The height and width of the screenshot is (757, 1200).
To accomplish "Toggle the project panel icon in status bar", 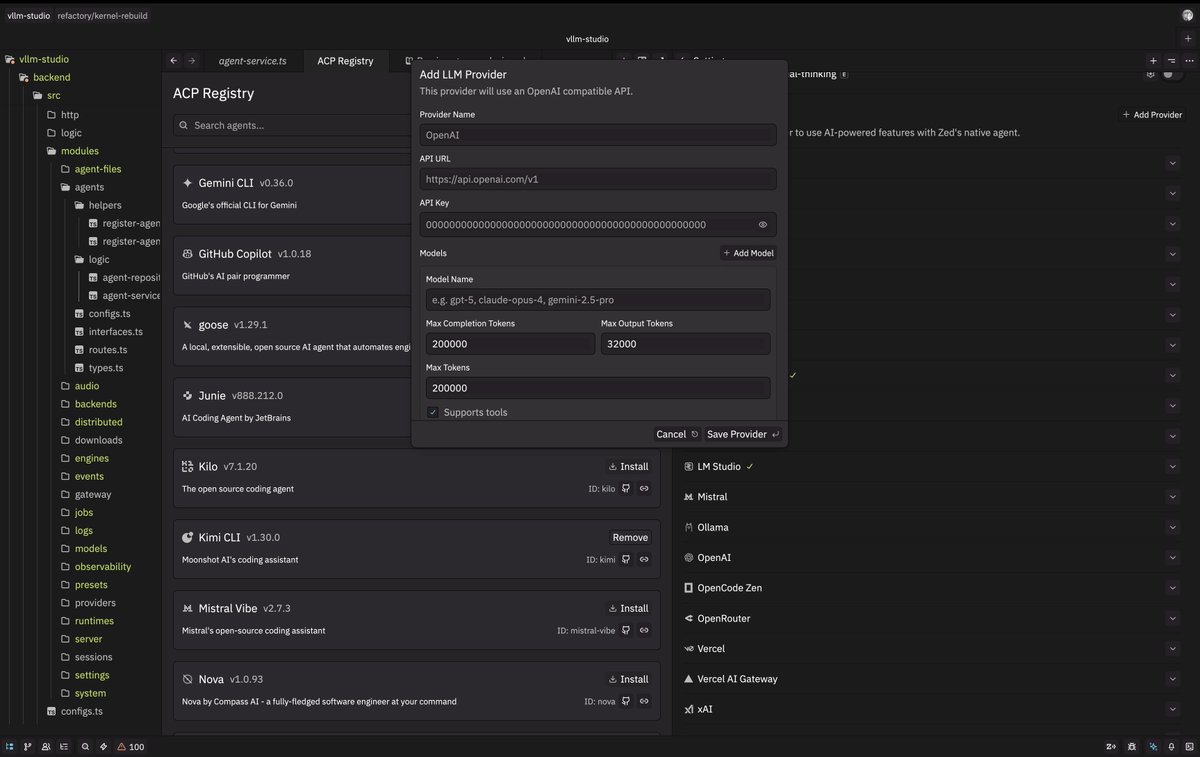I will coord(10,746).
